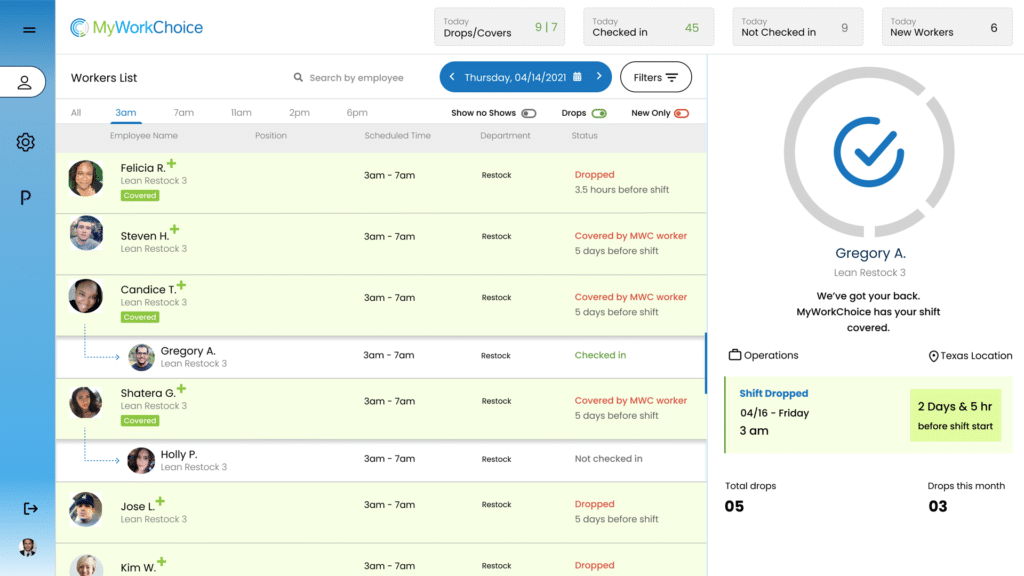The width and height of the screenshot is (1024, 576).
Task: Open the Settings gear icon in sidebar
Action: tap(25, 142)
